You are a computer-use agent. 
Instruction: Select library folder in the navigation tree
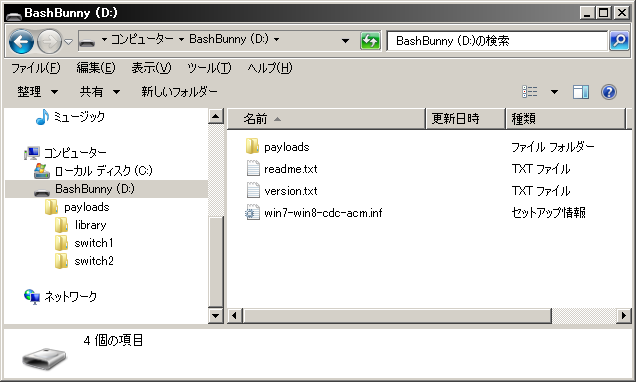tap(90, 225)
